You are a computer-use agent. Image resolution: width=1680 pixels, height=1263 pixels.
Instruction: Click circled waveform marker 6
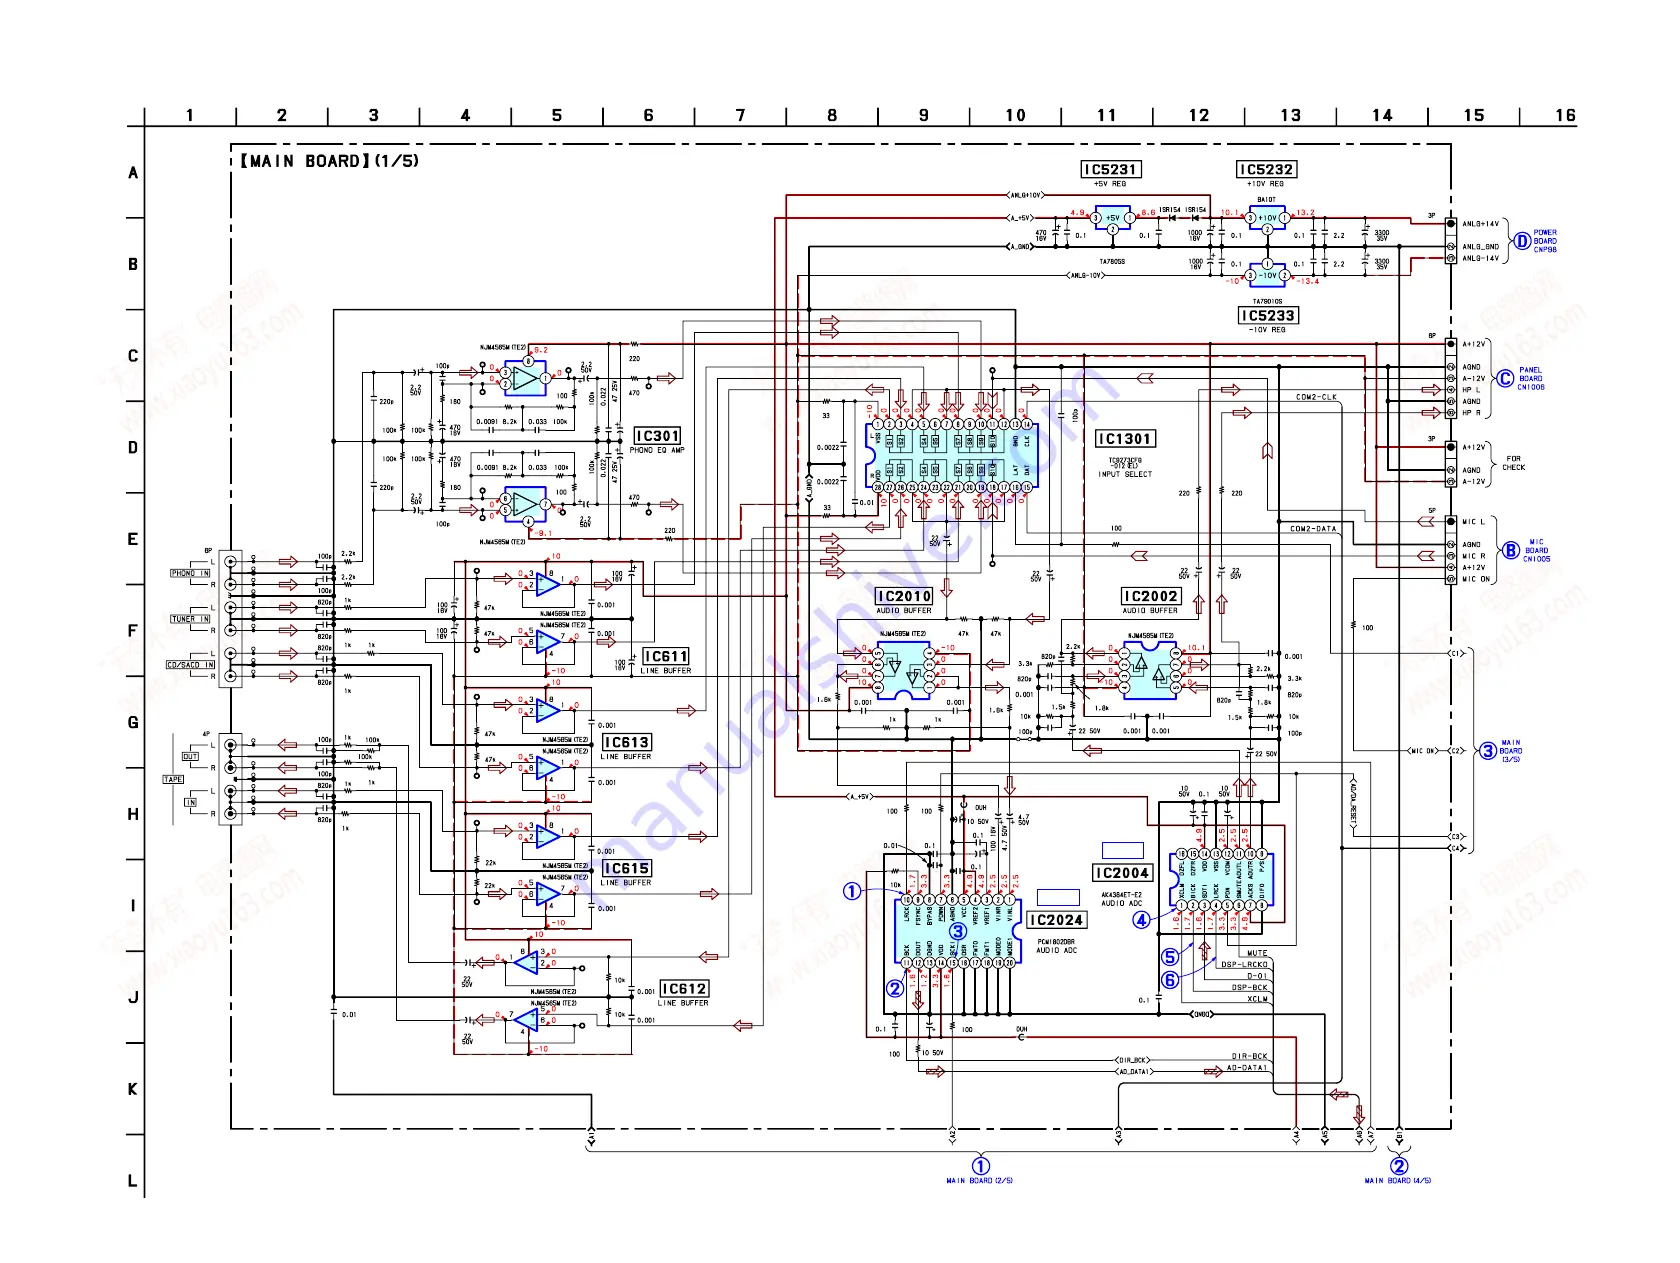pos(1169,980)
